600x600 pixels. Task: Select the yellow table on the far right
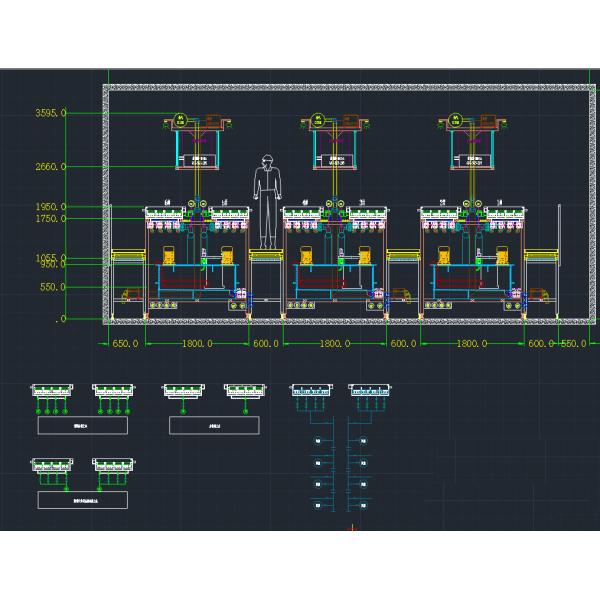coord(541,258)
